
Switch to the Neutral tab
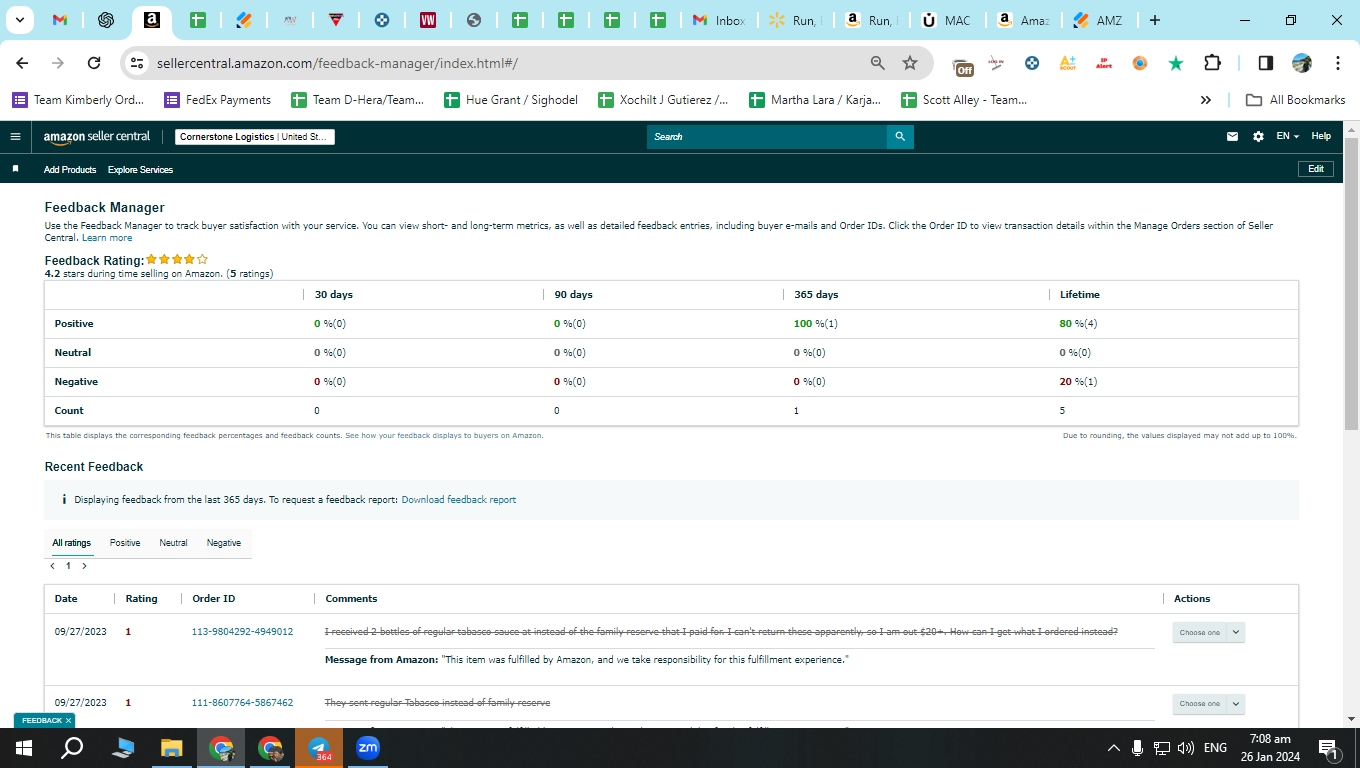point(173,543)
